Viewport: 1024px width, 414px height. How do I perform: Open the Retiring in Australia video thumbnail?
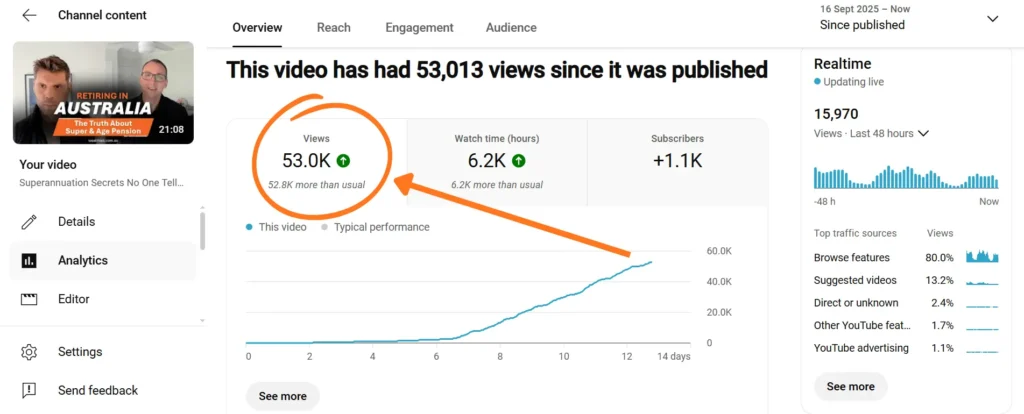103,93
